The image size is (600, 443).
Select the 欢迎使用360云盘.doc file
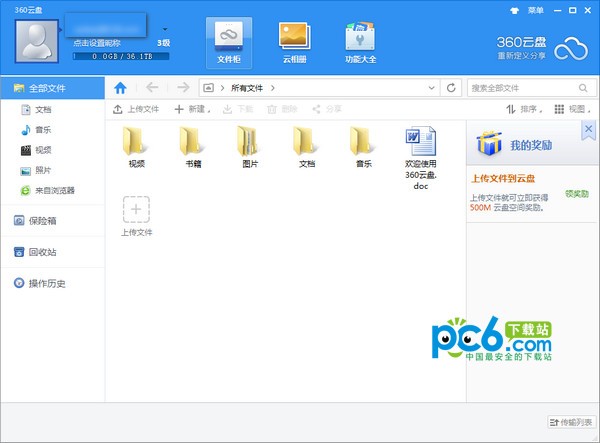(x=421, y=158)
